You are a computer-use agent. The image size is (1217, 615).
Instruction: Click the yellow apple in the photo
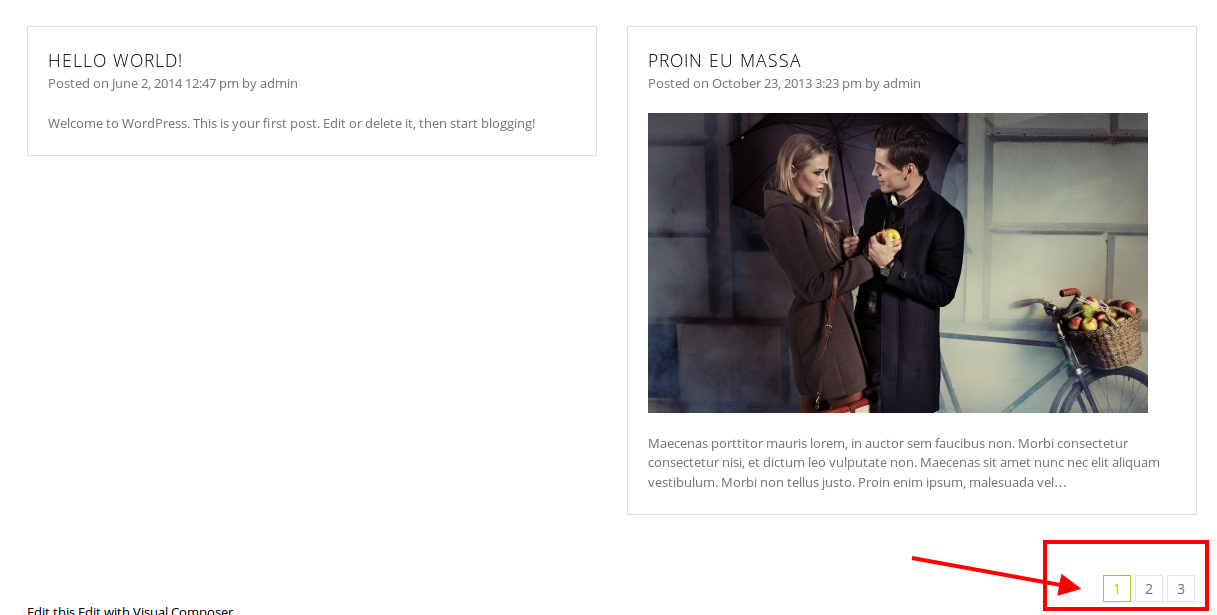coord(890,236)
